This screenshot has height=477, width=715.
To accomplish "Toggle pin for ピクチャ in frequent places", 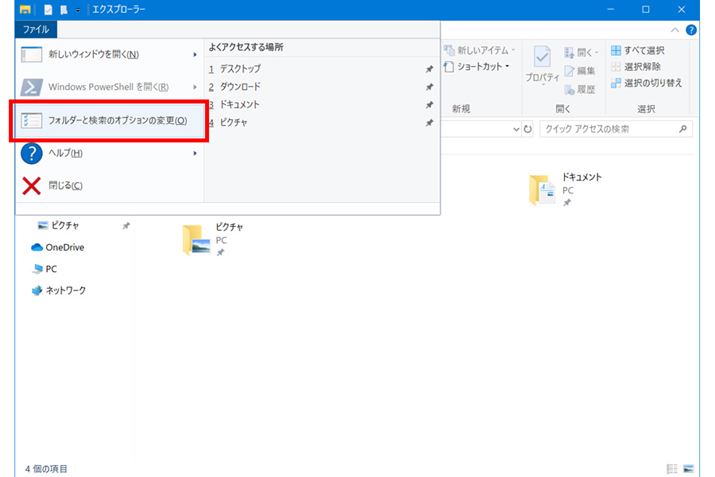I will [x=429, y=122].
